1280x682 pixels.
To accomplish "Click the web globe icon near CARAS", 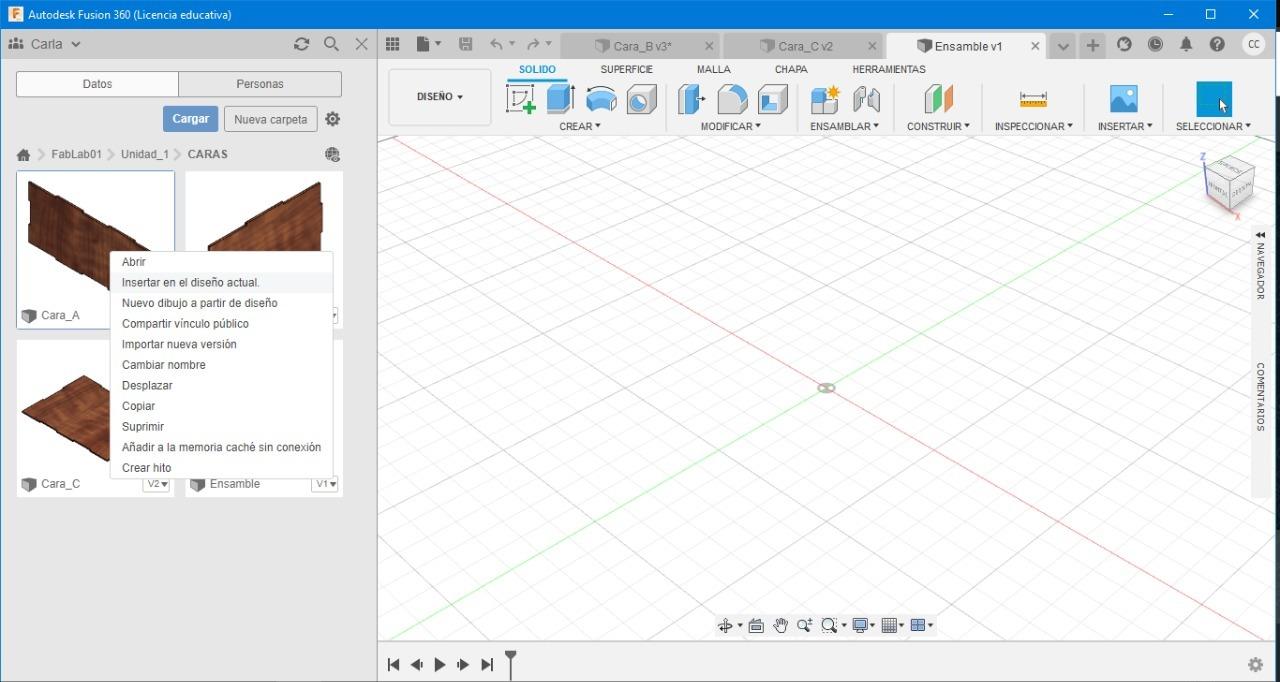I will coord(332,154).
